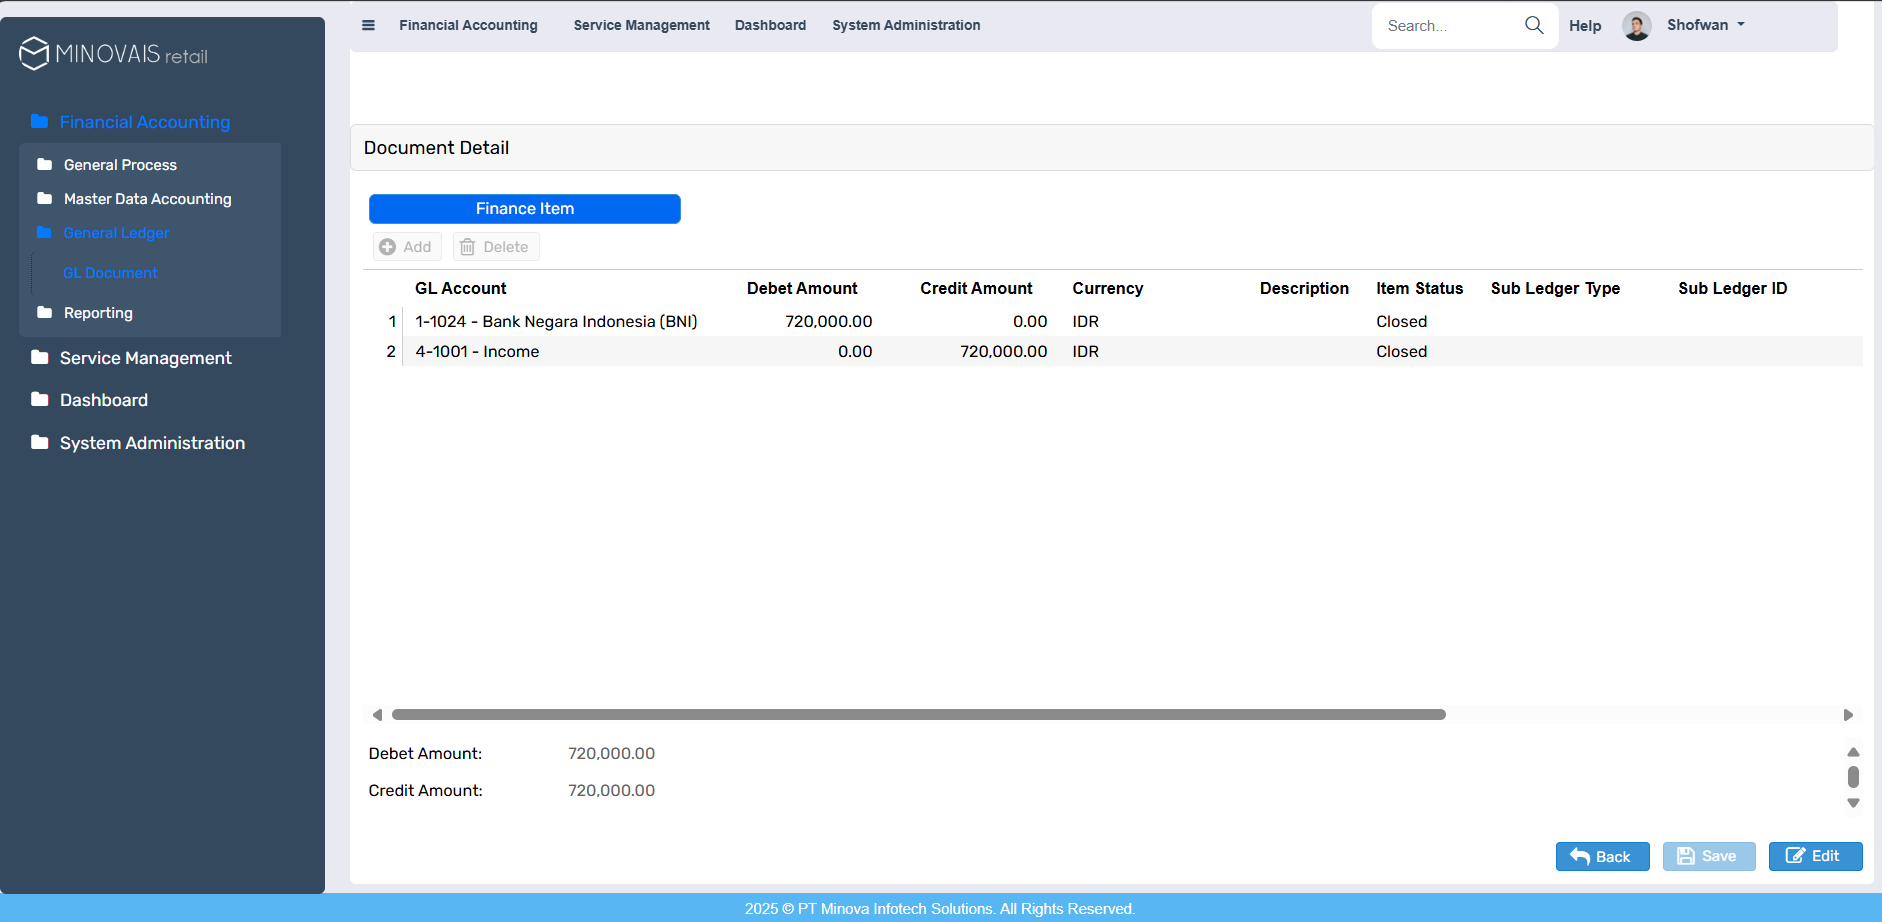Expand the Shofwan user dropdown
Viewport: 1882px width, 922px height.
point(1706,25)
